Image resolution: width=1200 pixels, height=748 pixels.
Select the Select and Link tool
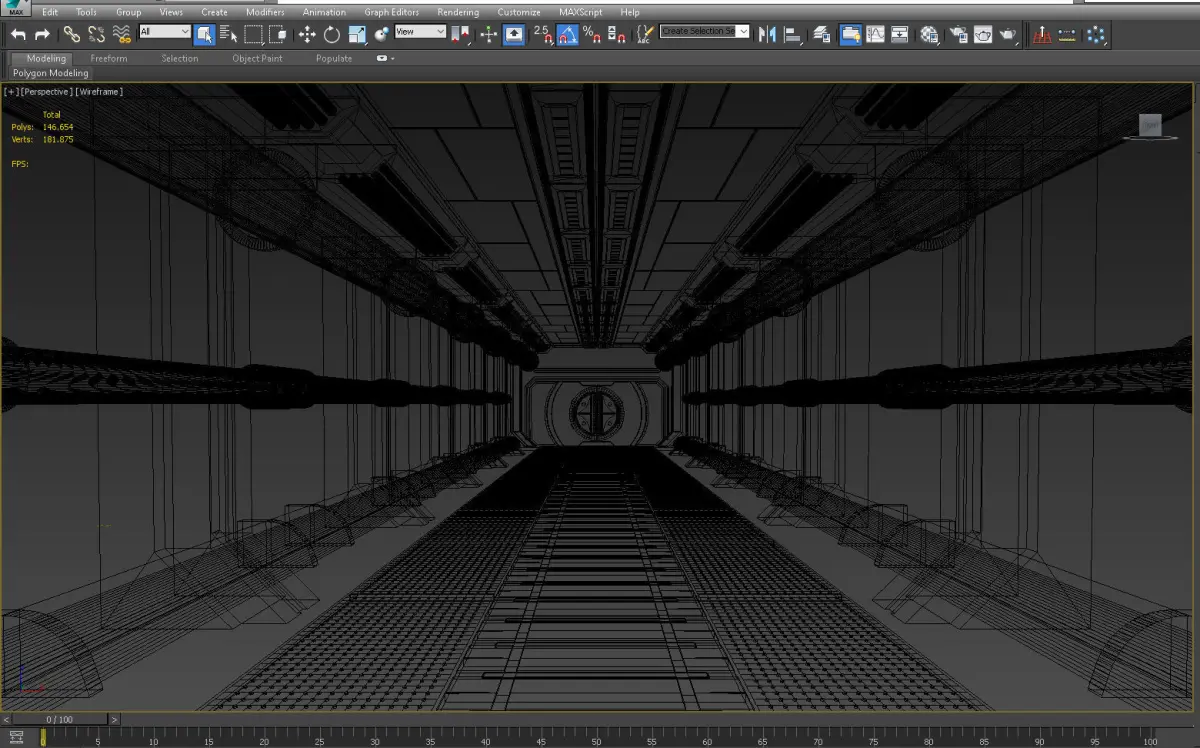point(72,34)
